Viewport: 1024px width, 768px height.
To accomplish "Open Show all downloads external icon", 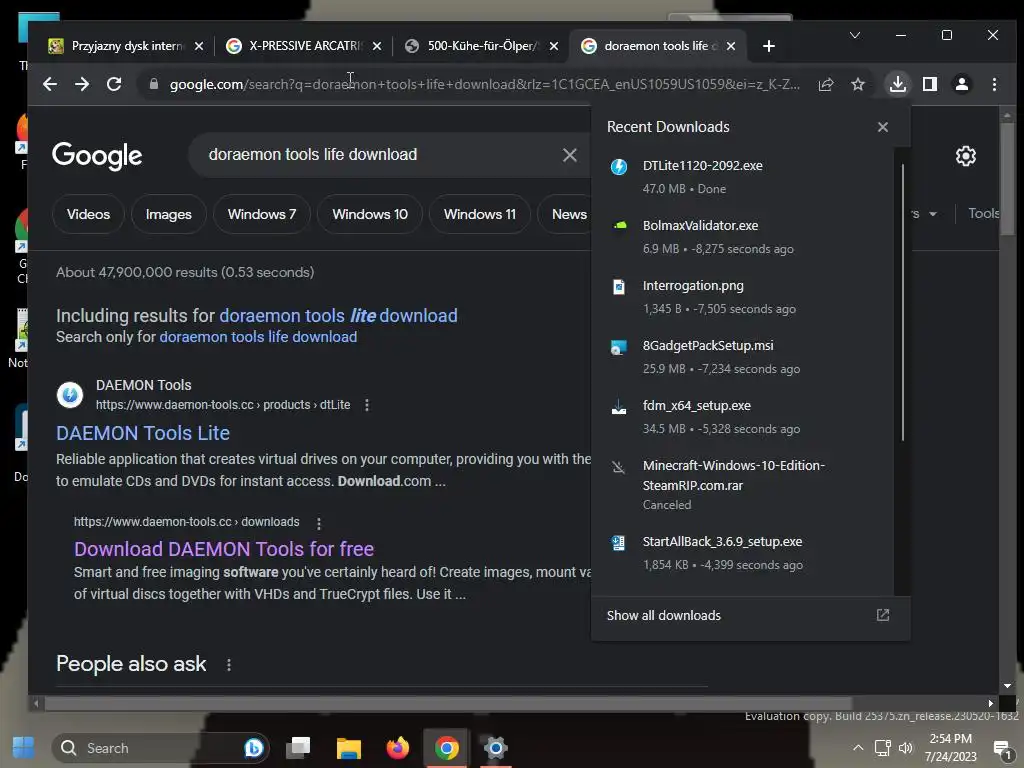I will coord(883,615).
